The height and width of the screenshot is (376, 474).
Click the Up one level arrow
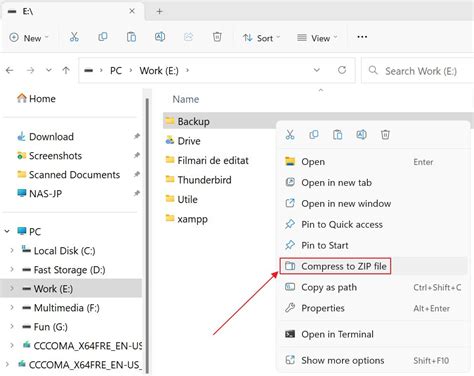[66, 70]
